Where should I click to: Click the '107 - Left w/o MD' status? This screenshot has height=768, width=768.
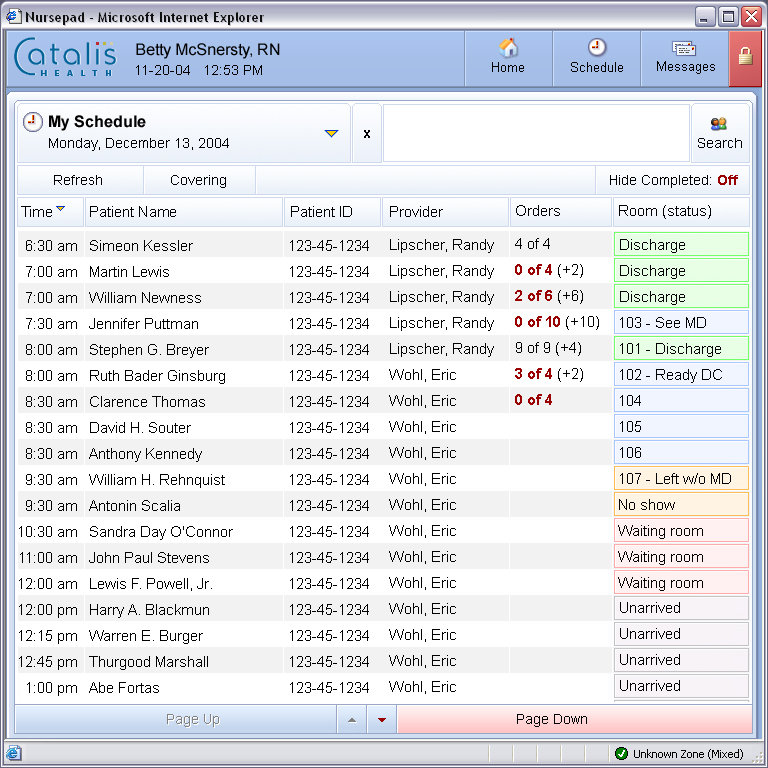point(681,478)
